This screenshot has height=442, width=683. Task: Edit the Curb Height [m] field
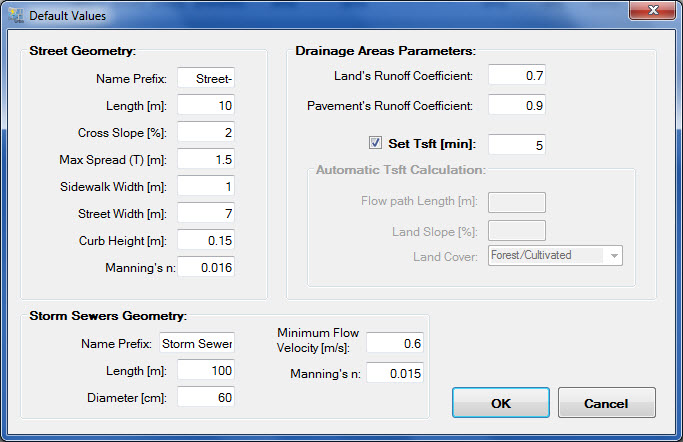tap(206, 240)
